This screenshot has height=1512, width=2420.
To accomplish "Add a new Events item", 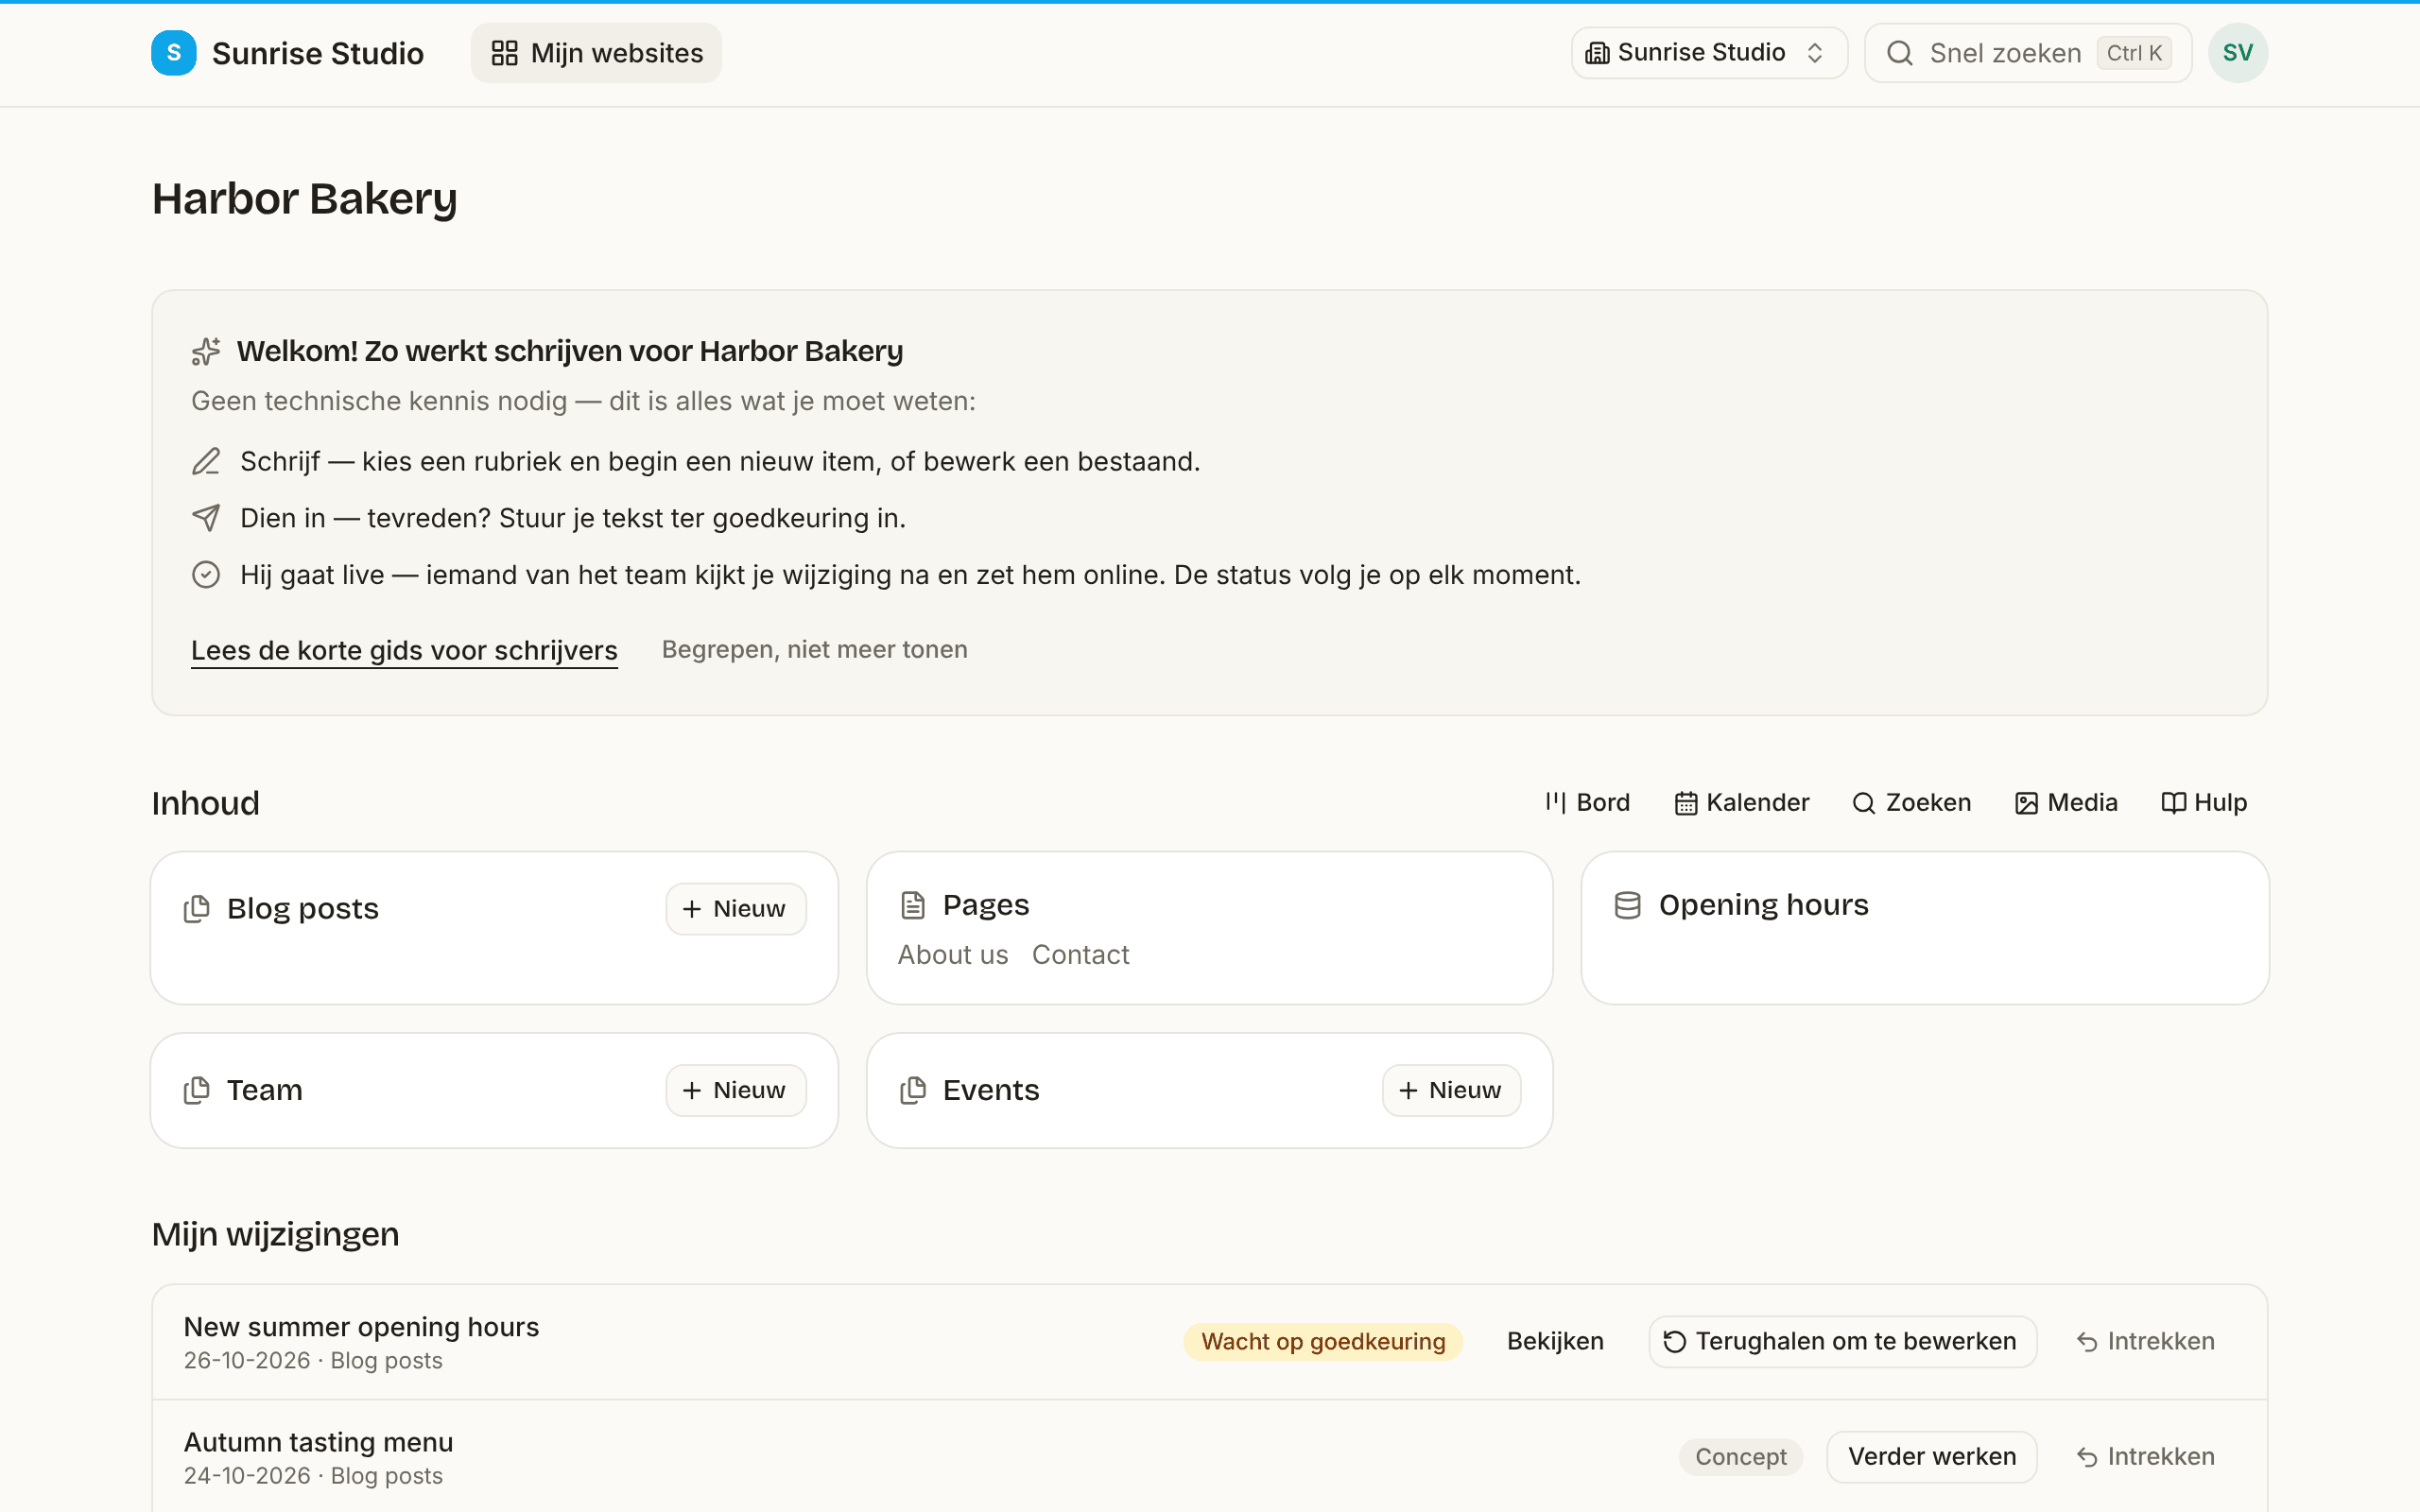I will pos(1452,1090).
